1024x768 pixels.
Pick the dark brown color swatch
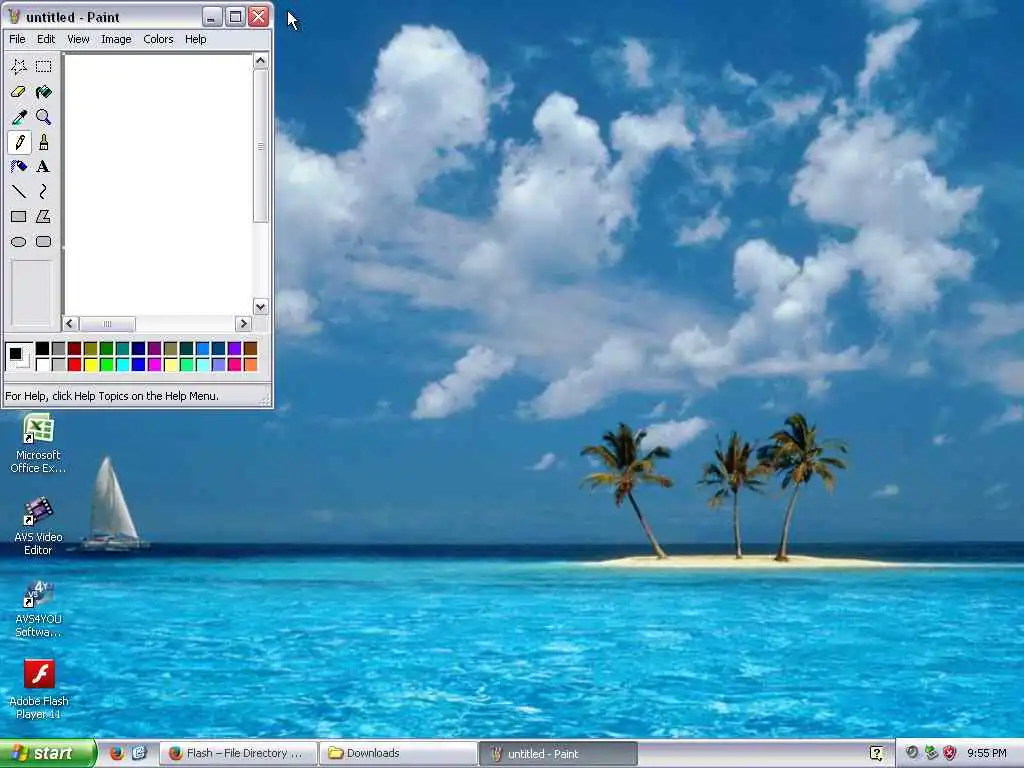tap(251, 349)
